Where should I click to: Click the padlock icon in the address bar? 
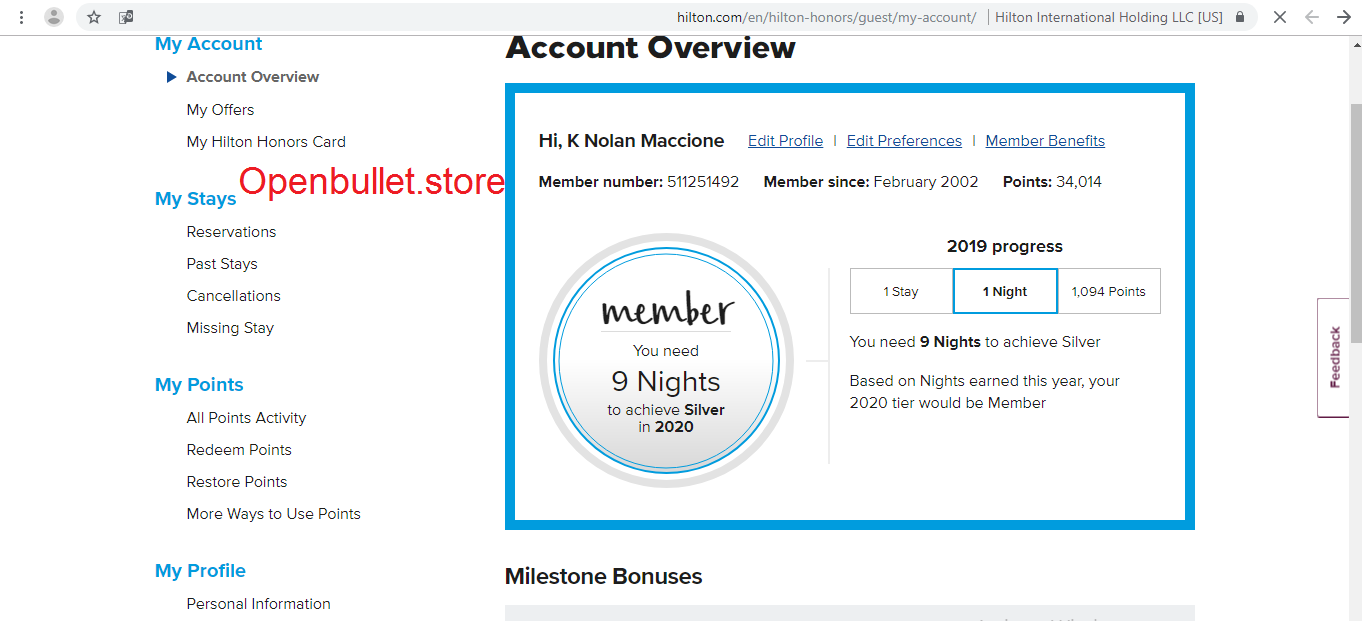pos(1240,17)
